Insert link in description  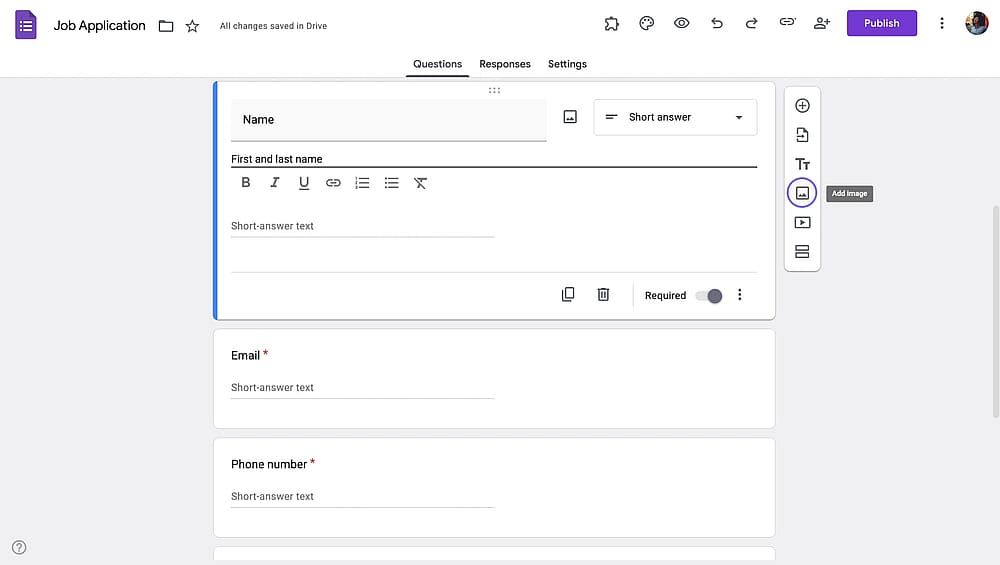pyautogui.click(x=333, y=183)
